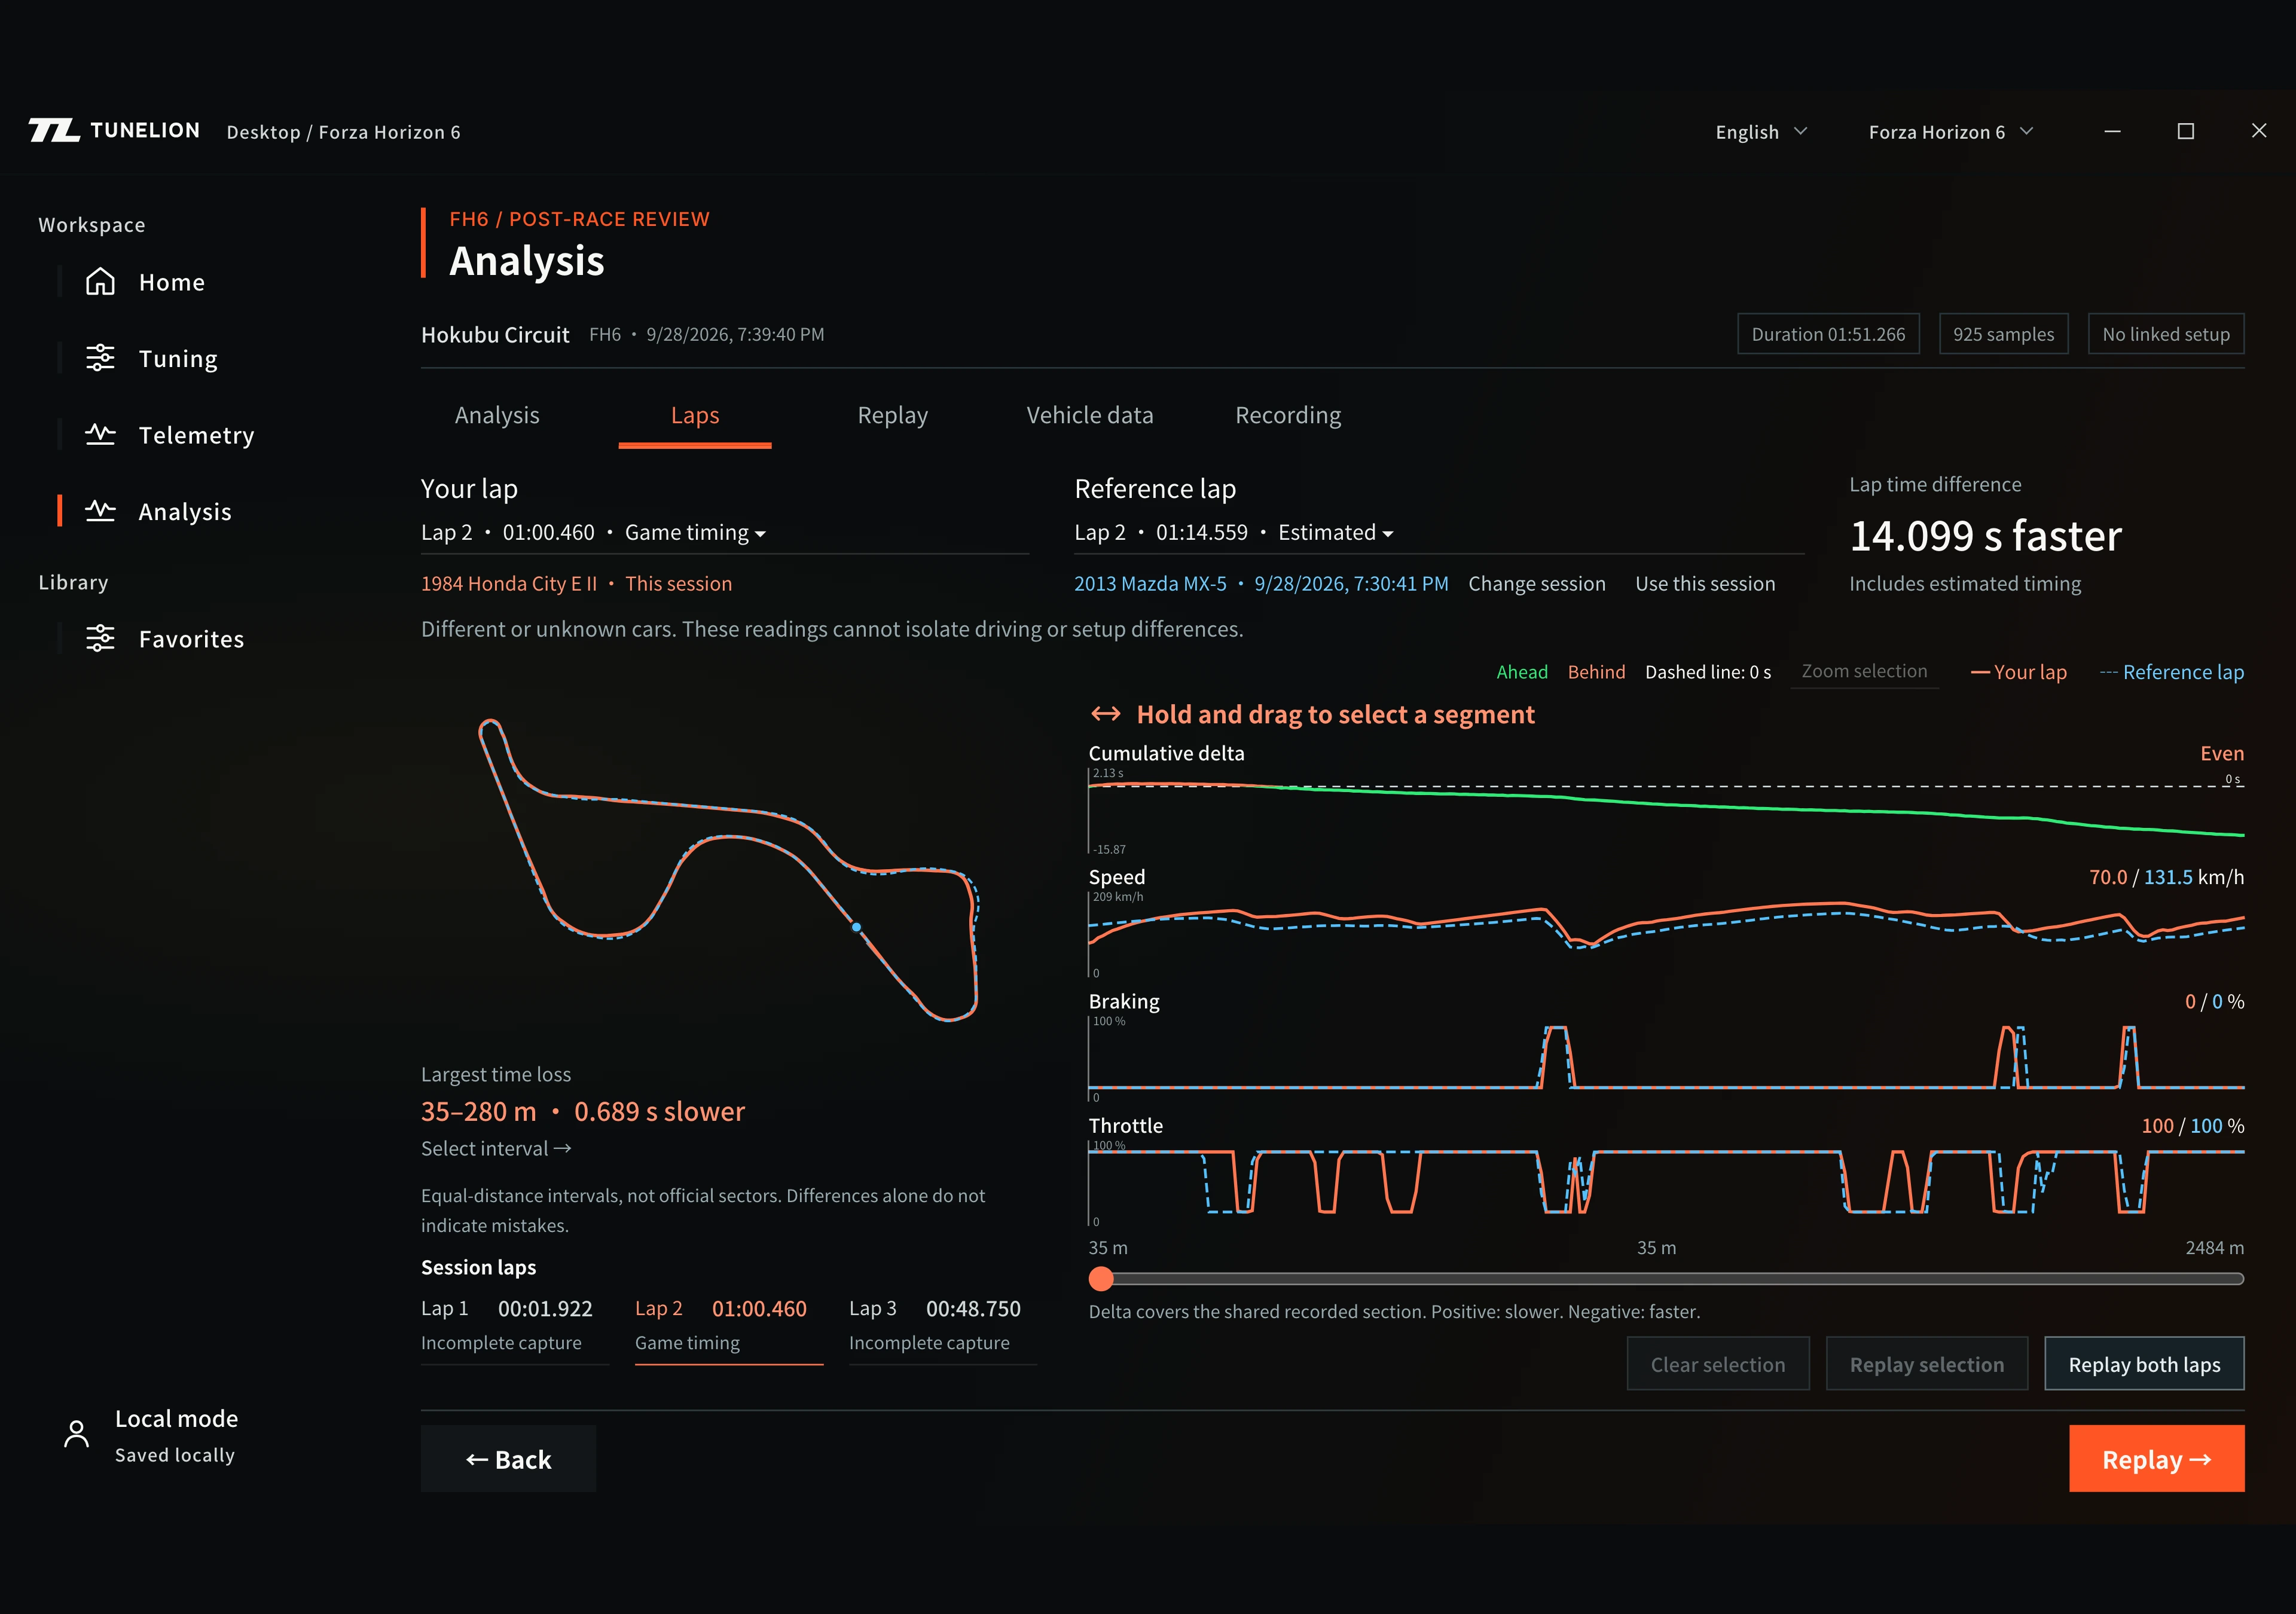Click the position marker dot on track map
2296x1614 pixels.
pos(856,927)
